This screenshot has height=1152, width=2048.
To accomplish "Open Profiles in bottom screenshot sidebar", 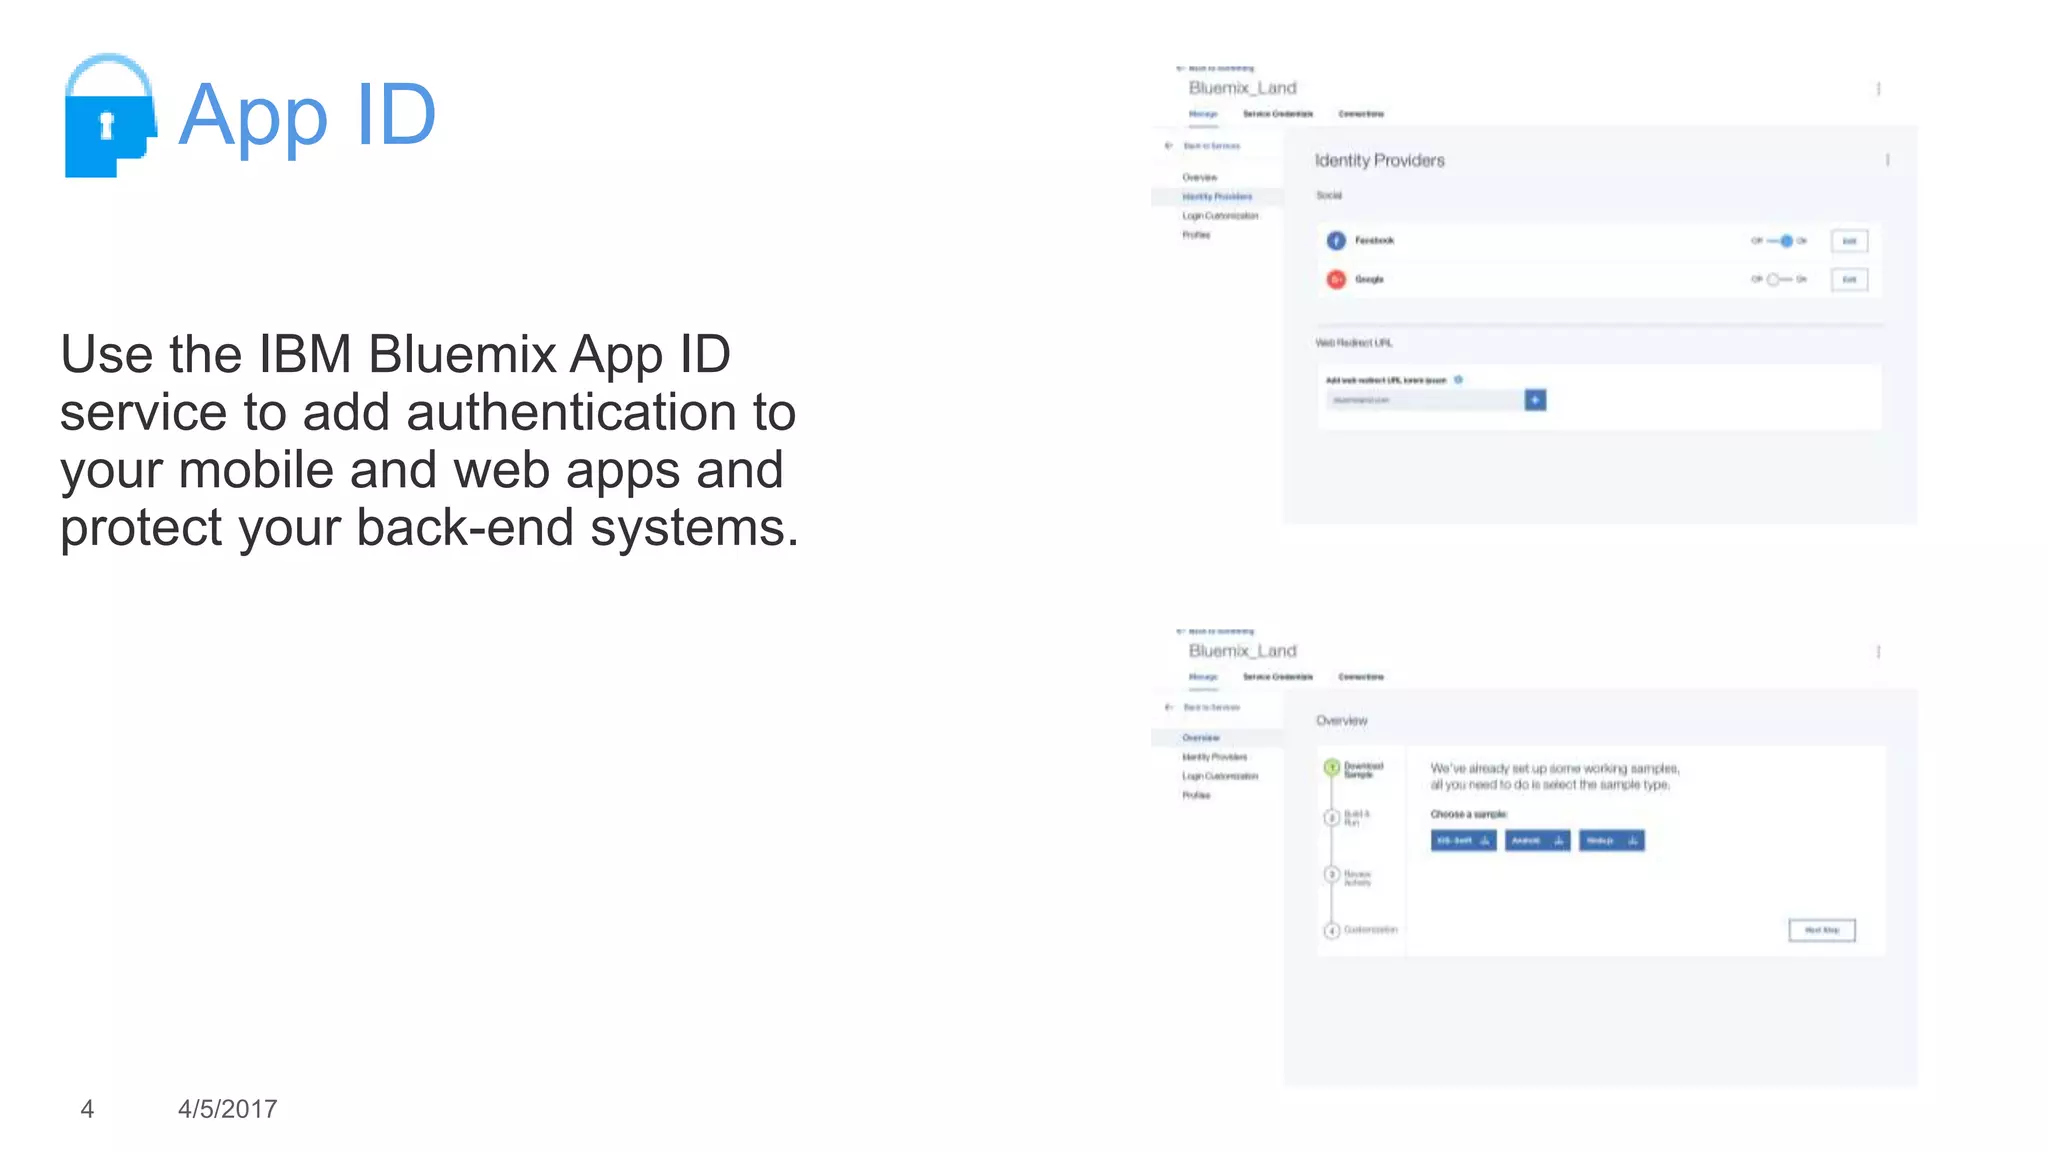I will tap(1196, 795).
